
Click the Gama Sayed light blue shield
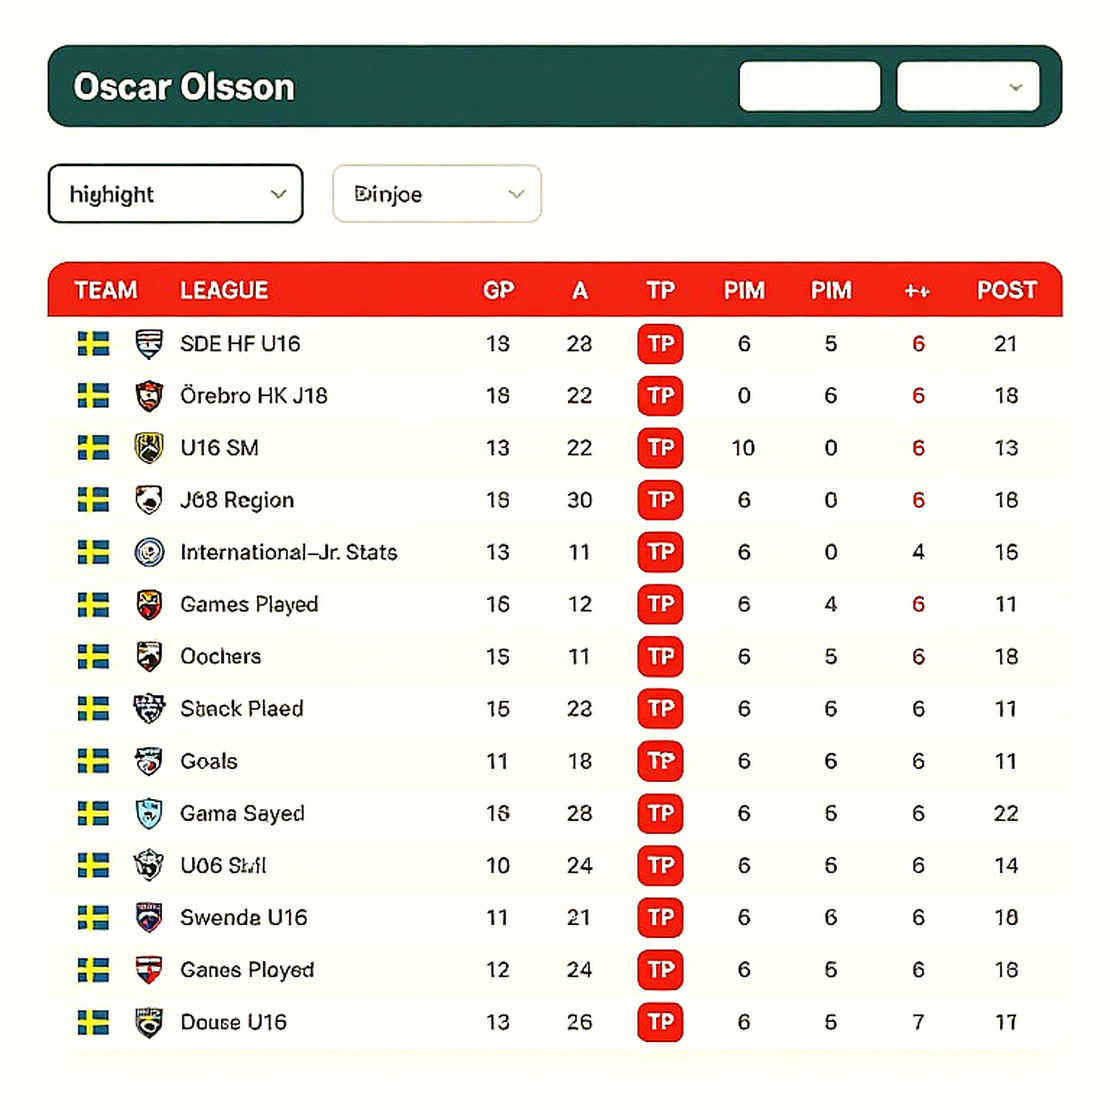pos(149,813)
